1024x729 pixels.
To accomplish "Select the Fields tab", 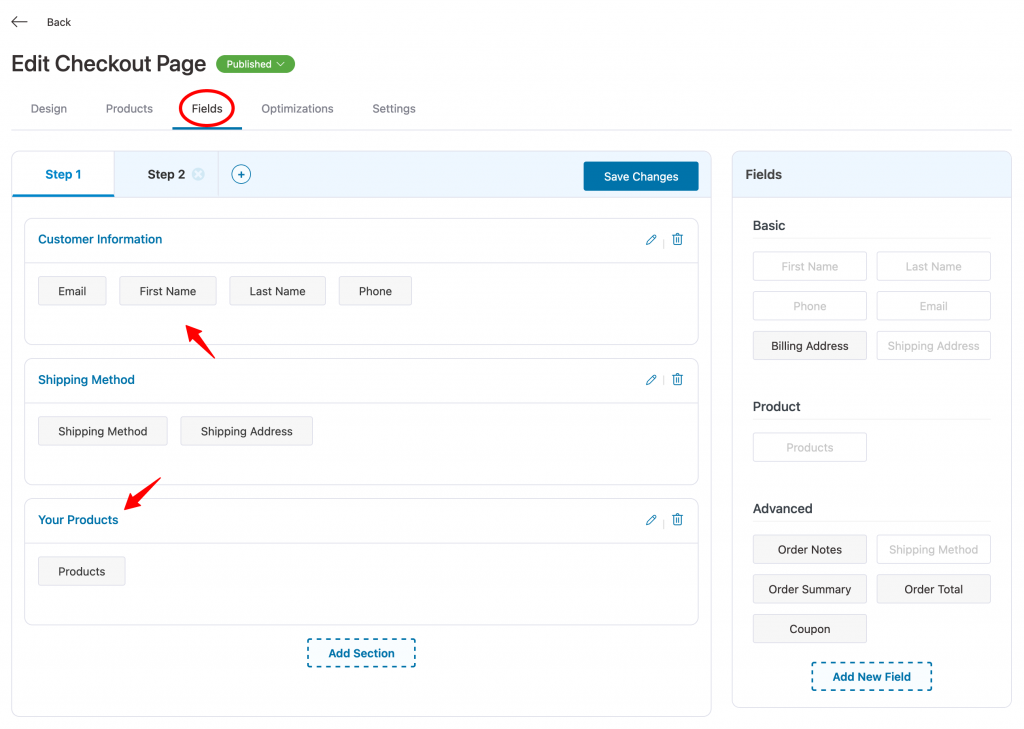I will 207,108.
